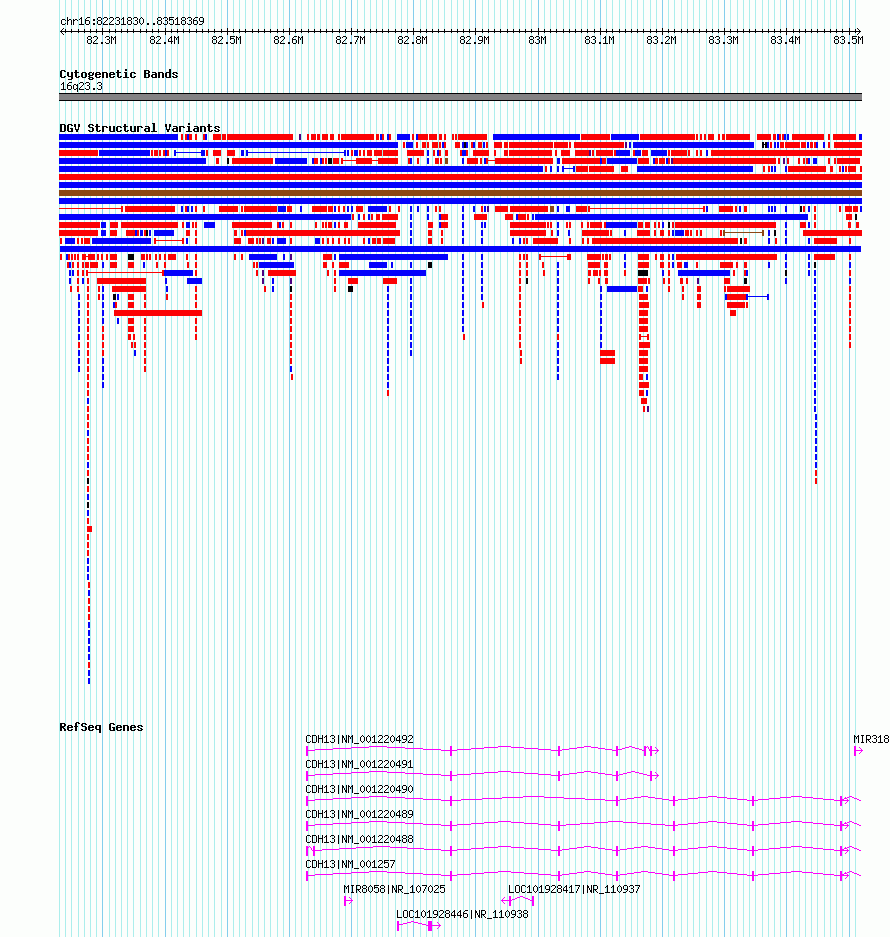Open the CDH13|NM_001220488 transcript label
This screenshot has width=890, height=937.
pos(360,840)
